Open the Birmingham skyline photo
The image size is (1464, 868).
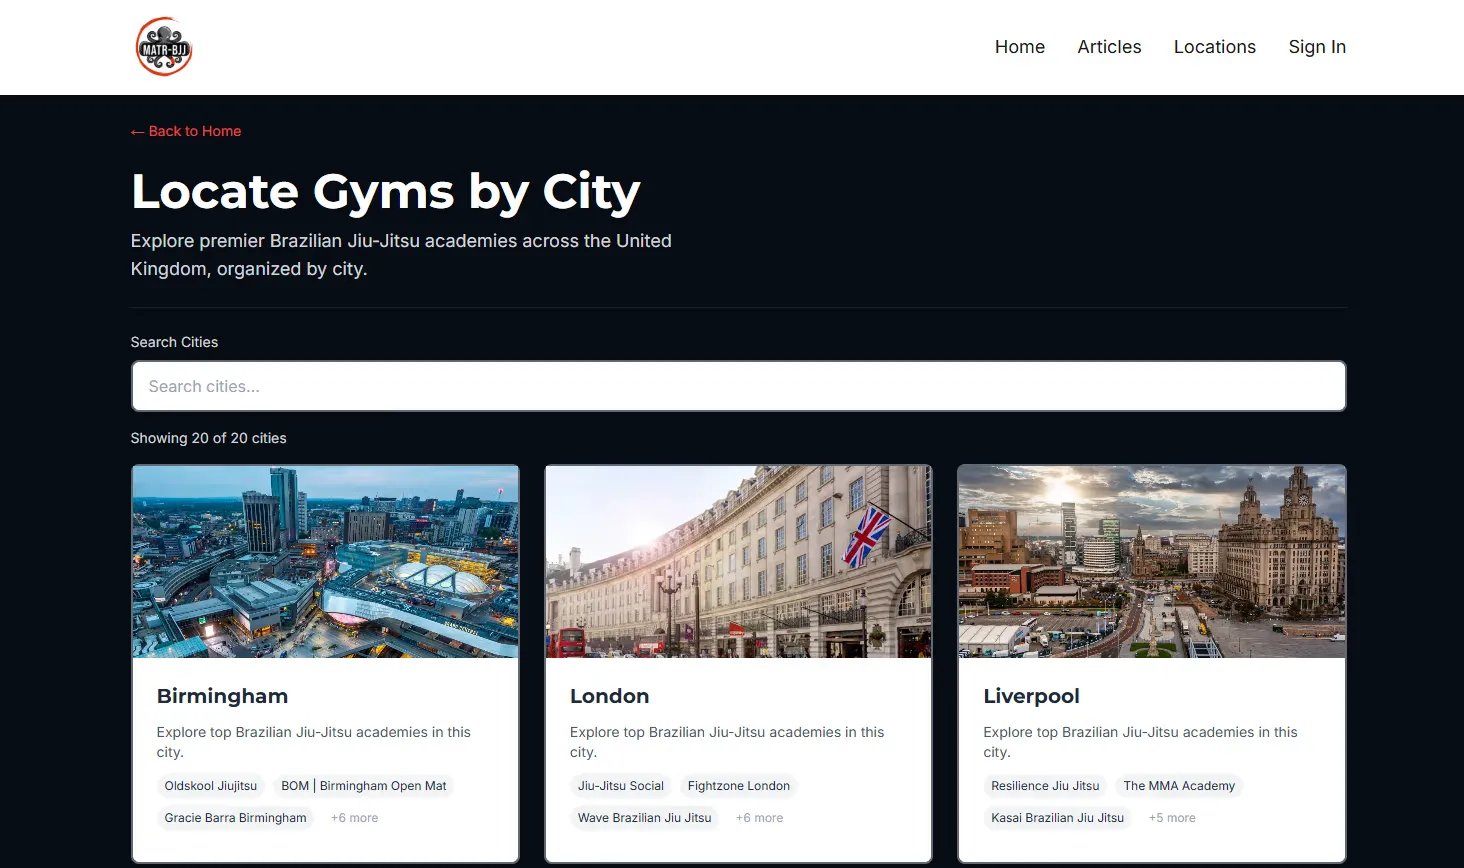(325, 561)
